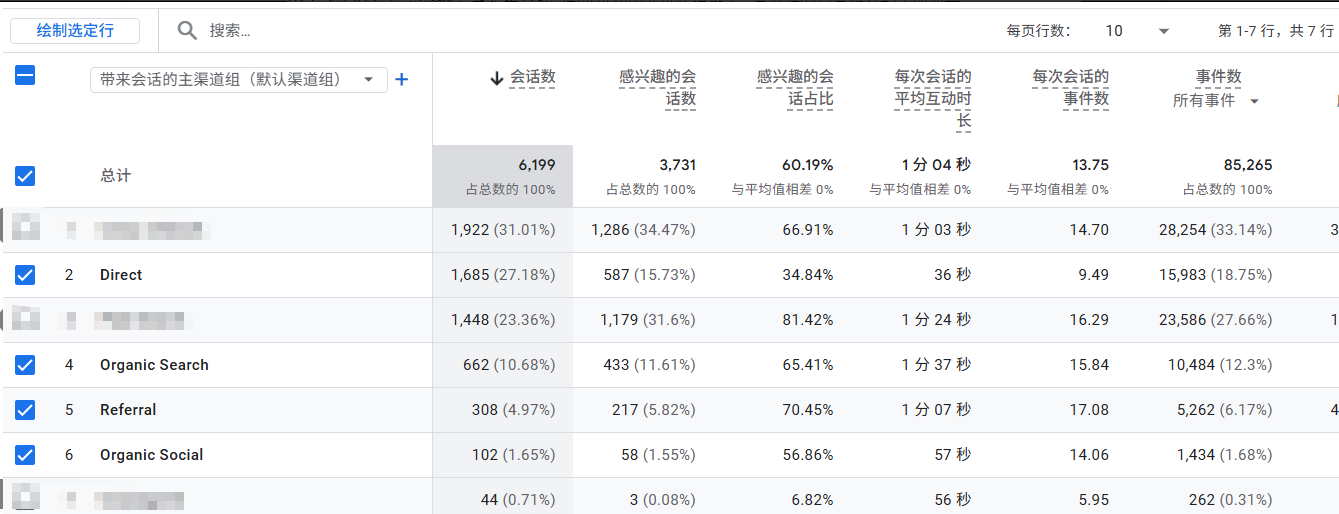Deselect the Referral row checkbox
Viewport: 1339px width, 514px height.
tap(25, 410)
